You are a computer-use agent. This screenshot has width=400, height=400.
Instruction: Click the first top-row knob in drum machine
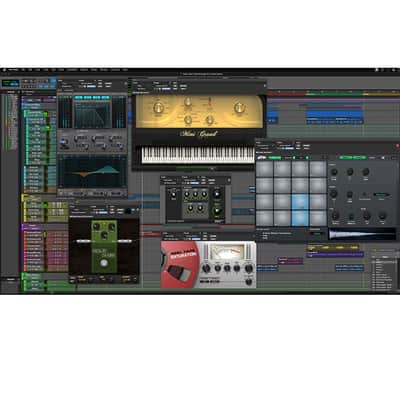point(334,172)
